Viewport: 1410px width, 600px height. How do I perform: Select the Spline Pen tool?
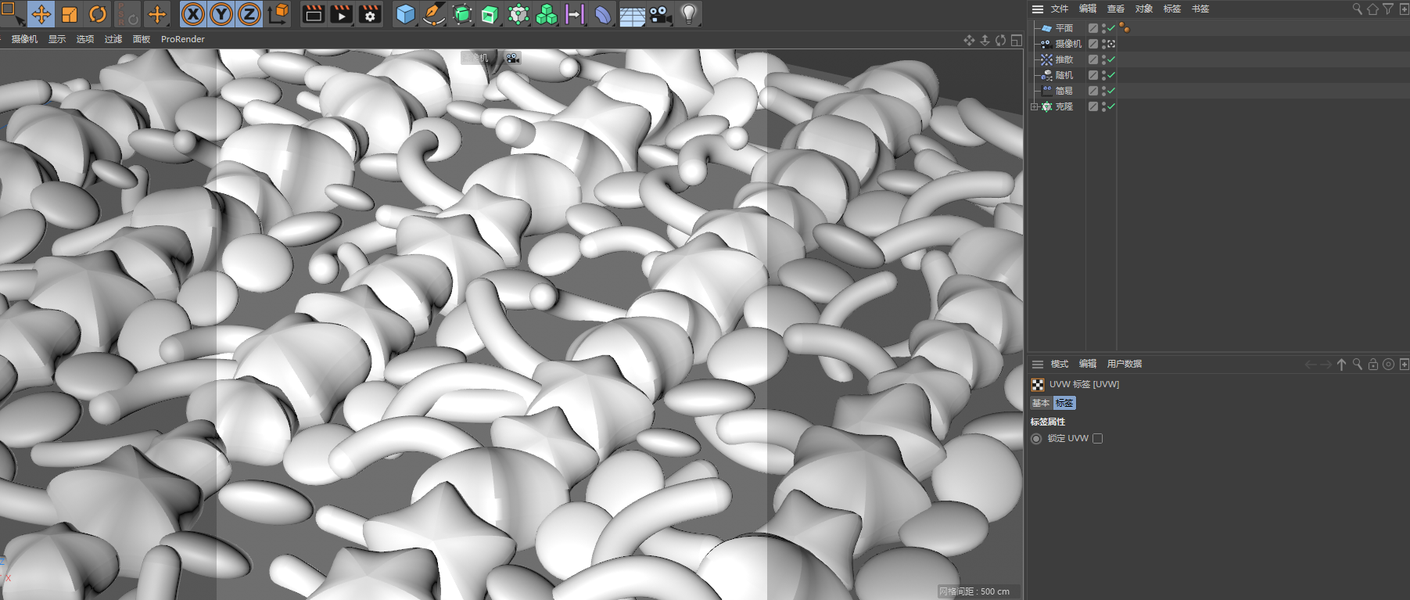tap(433, 14)
